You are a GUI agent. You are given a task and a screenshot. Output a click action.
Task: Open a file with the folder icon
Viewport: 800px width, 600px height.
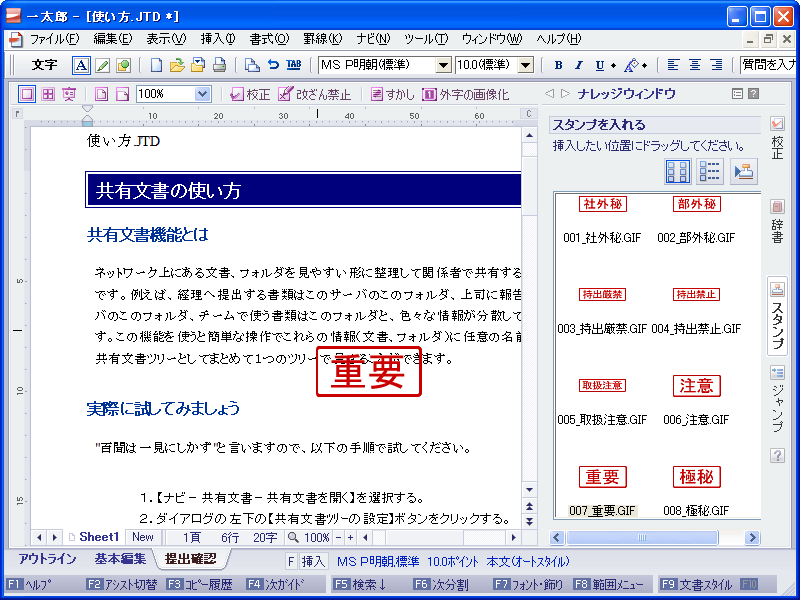point(177,65)
